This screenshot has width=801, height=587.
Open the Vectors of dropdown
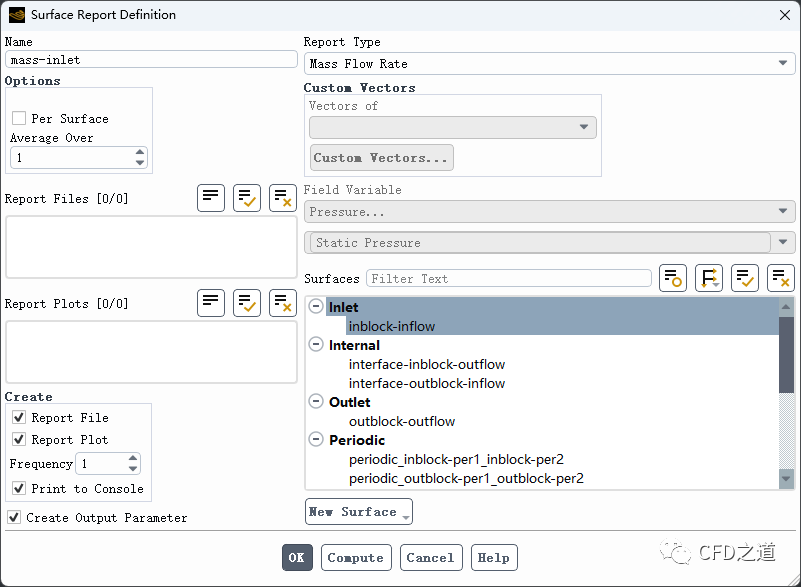click(x=453, y=127)
